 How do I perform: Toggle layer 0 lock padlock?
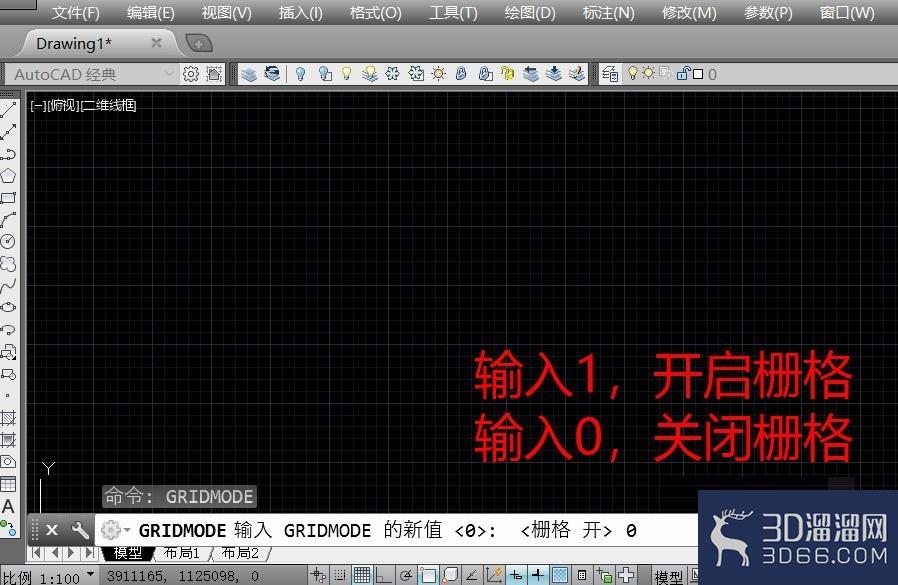682,73
